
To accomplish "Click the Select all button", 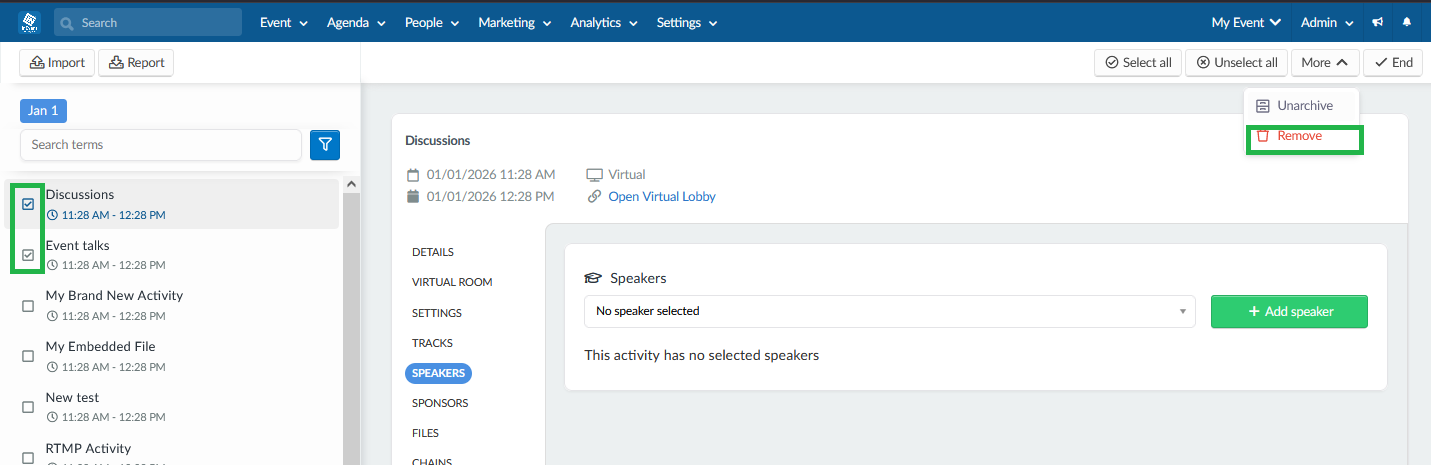I will pyautogui.click(x=1139, y=62).
